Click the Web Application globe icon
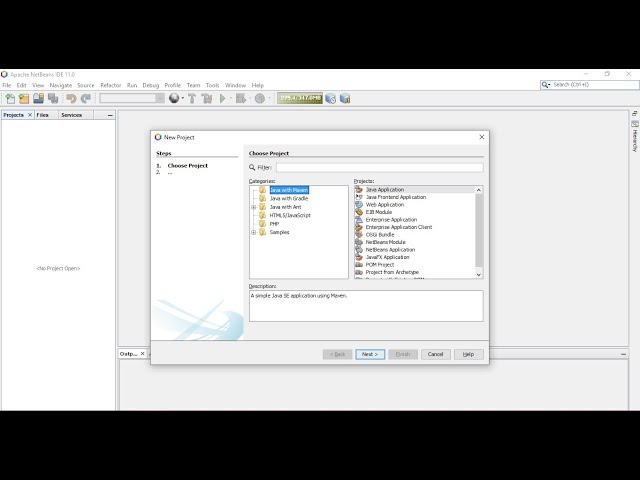This screenshot has width=640, height=480. [359, 204]
